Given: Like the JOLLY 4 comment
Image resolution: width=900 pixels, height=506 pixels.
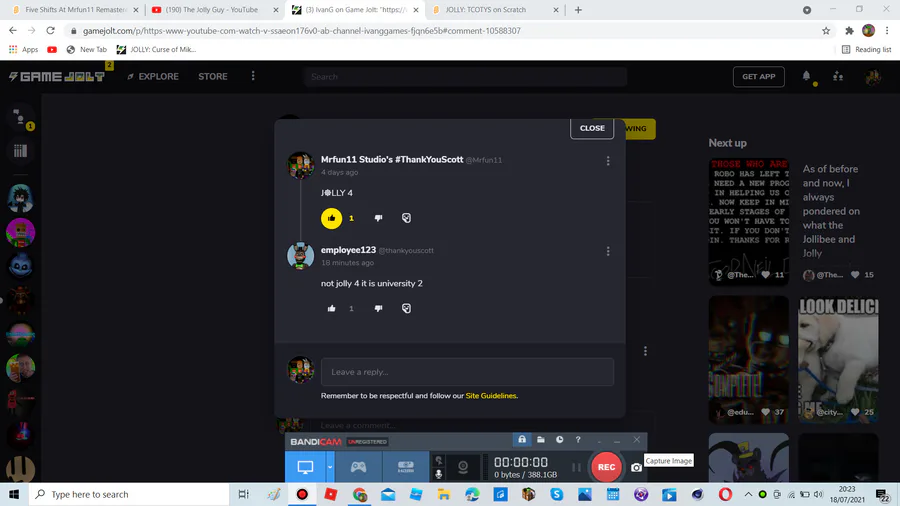Looking at the screenshot, I should pos(331,218).
